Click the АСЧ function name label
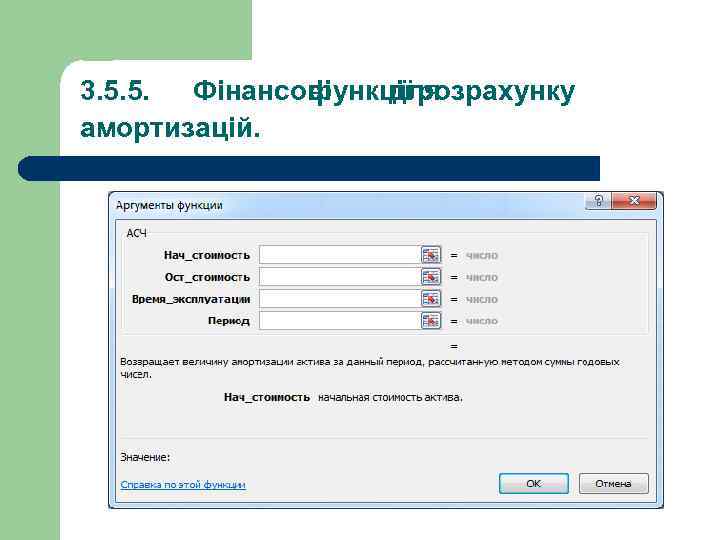 click(136, 233)
